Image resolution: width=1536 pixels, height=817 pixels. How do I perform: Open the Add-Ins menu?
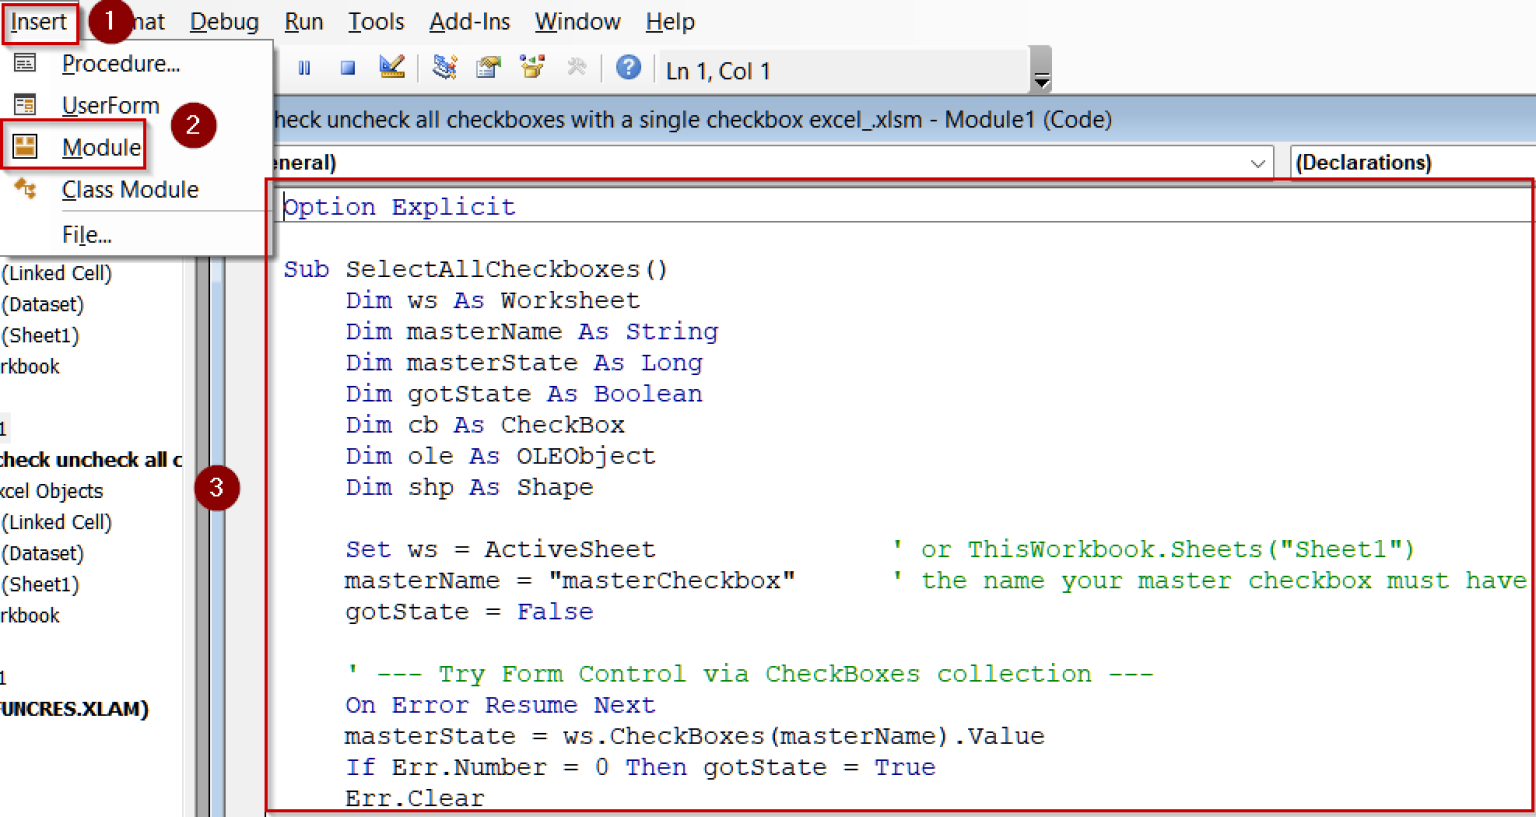(x=469, y=22)
